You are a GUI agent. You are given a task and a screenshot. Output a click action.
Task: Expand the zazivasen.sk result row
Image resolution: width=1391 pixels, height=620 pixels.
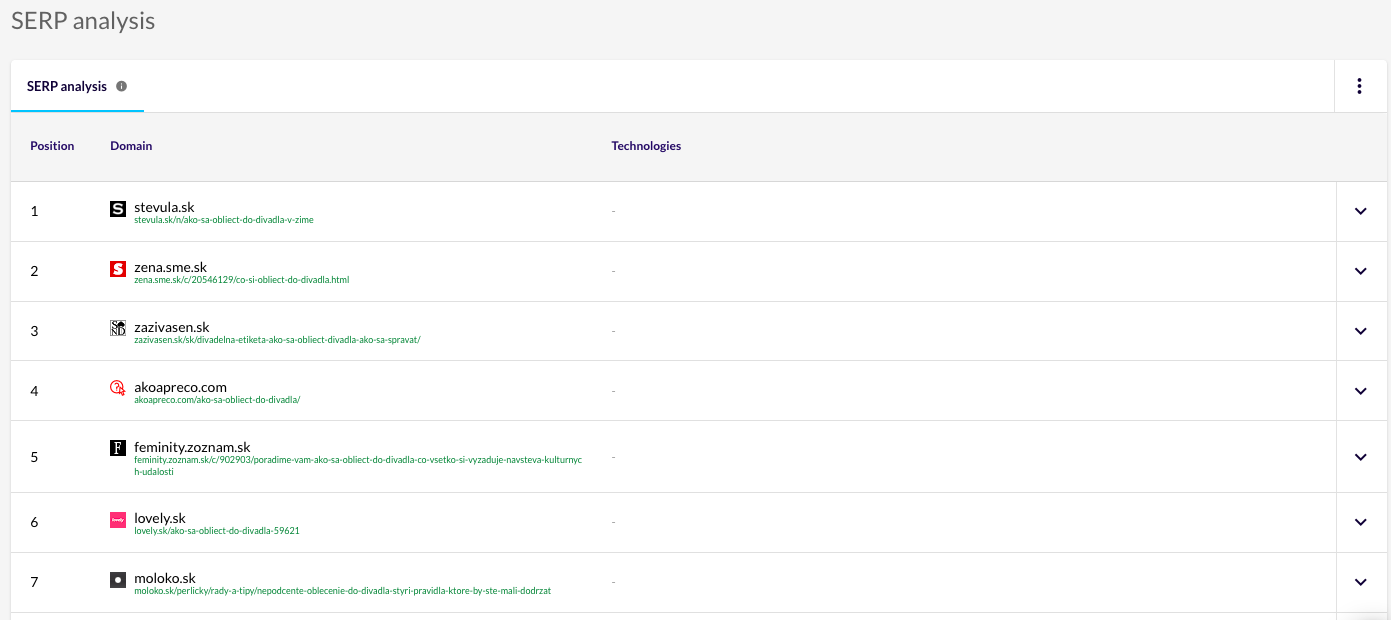click(x=1360, y=331)
